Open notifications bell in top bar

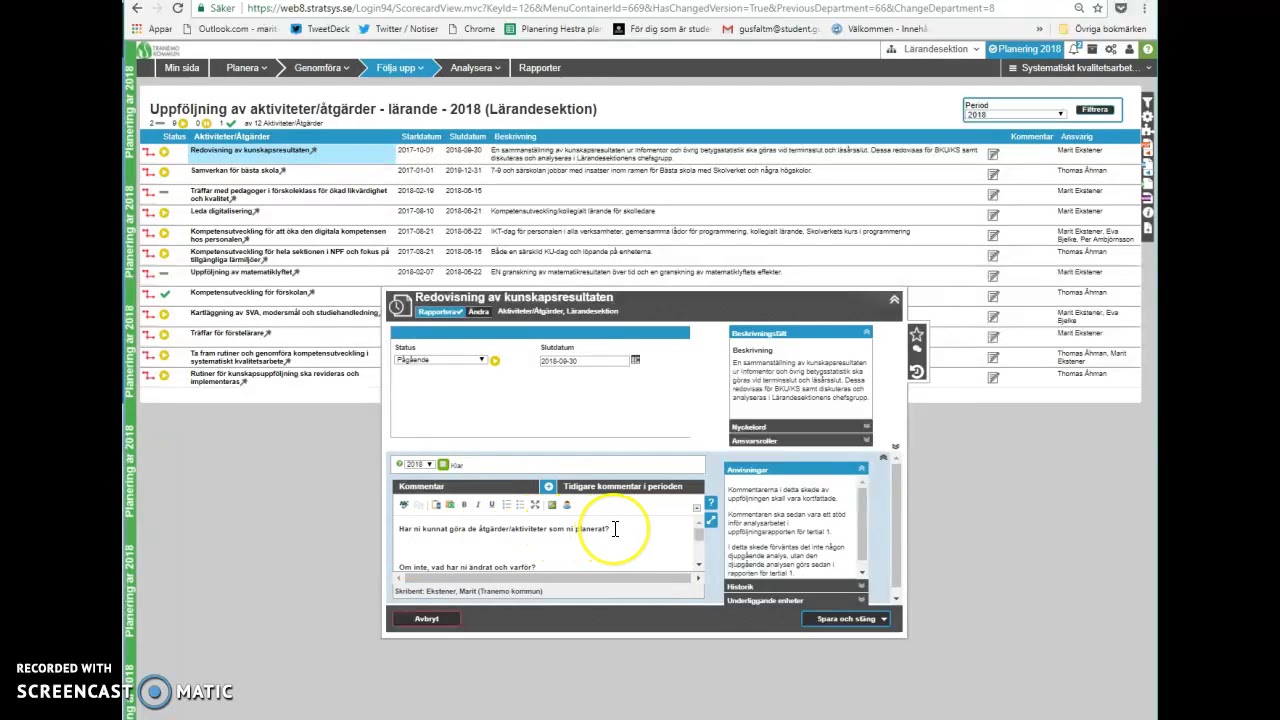pos(1074,49)
